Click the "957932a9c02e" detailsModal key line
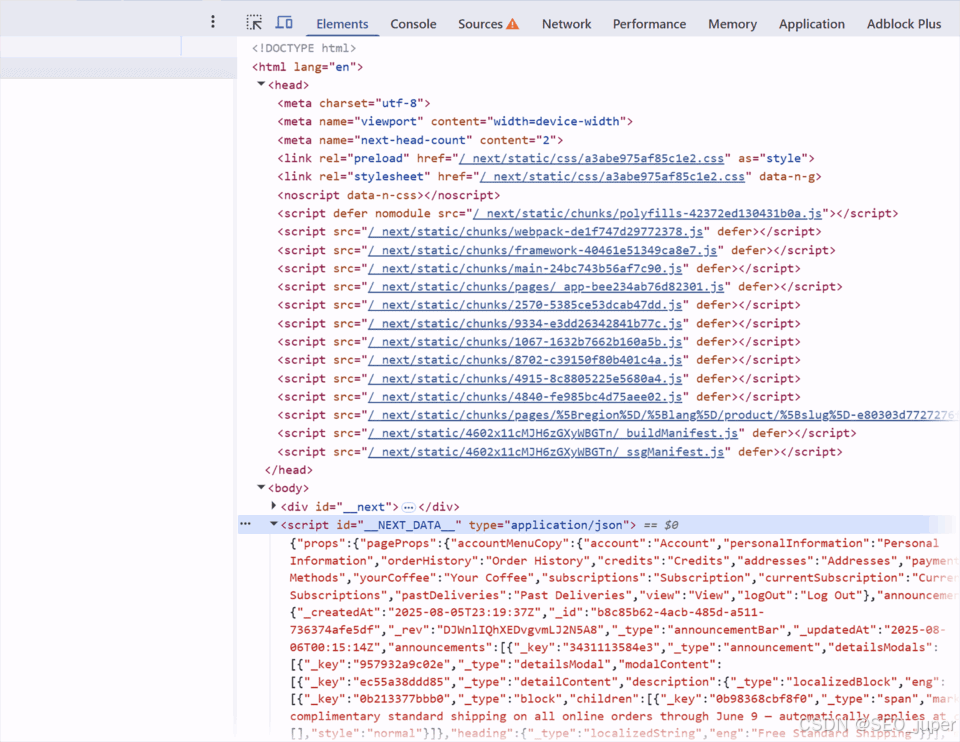The width and height of the screenshot is (960, 742). pyautogui.click(x=506, y=664)
